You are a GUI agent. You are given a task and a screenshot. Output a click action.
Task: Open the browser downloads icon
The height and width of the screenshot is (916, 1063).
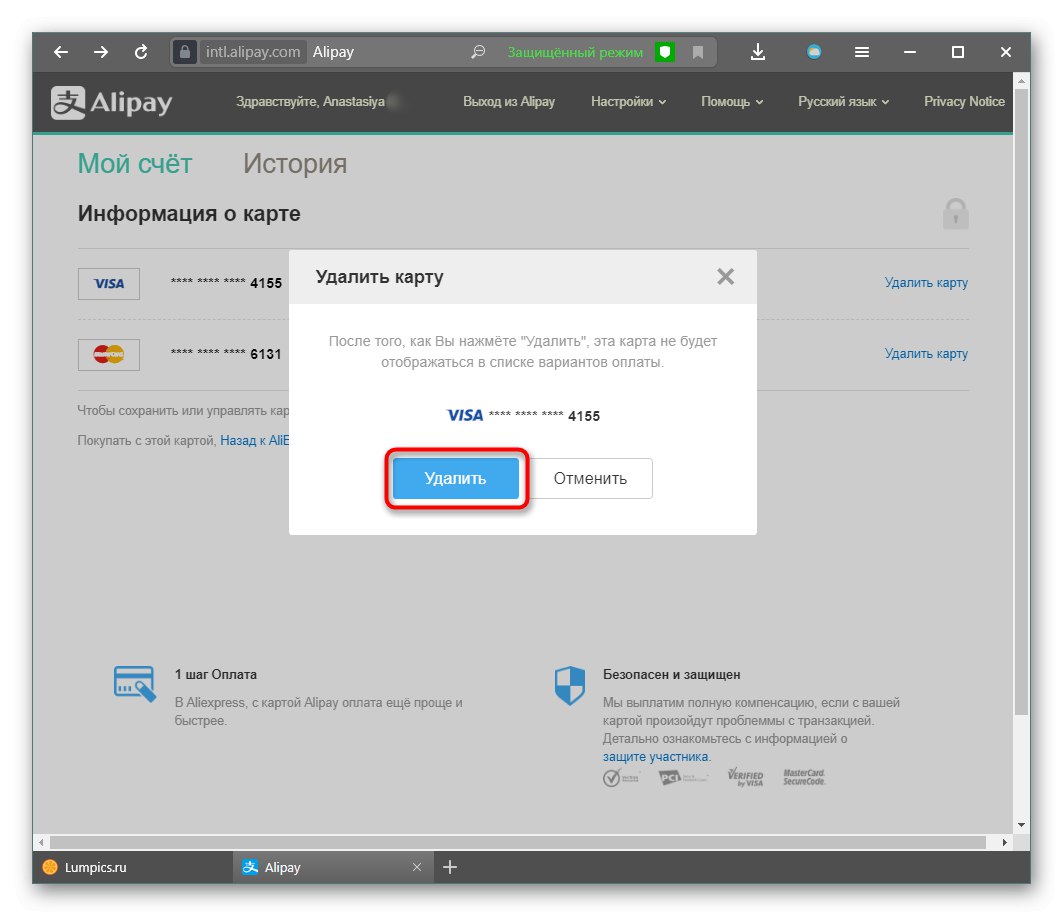pyautogui.click(x=758, y=52)
